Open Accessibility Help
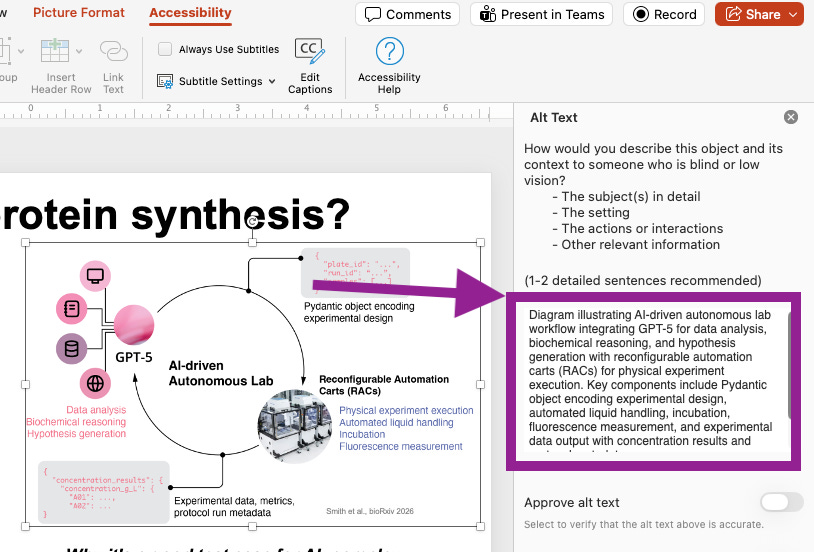This screenshot has height=552, width=814. 389,66
